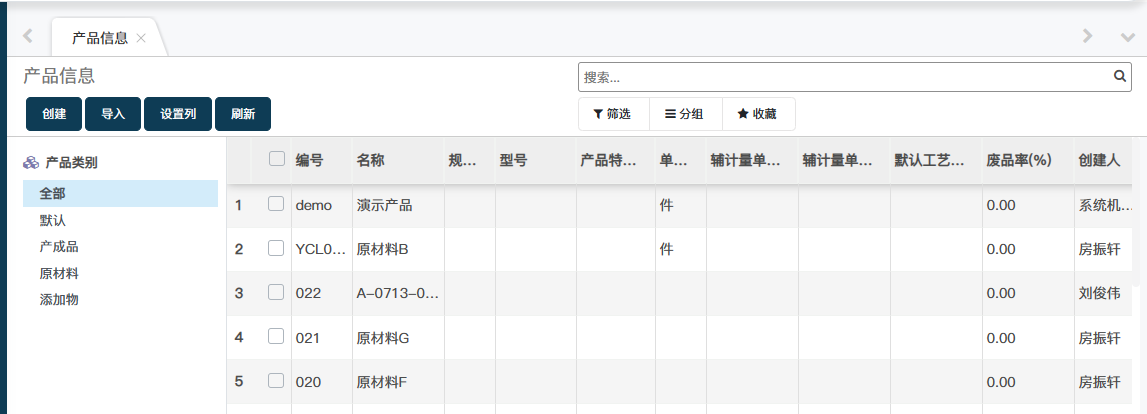
Task: Select checkbox for row 022
Action: pyautogui.click(x=276, y=292)
